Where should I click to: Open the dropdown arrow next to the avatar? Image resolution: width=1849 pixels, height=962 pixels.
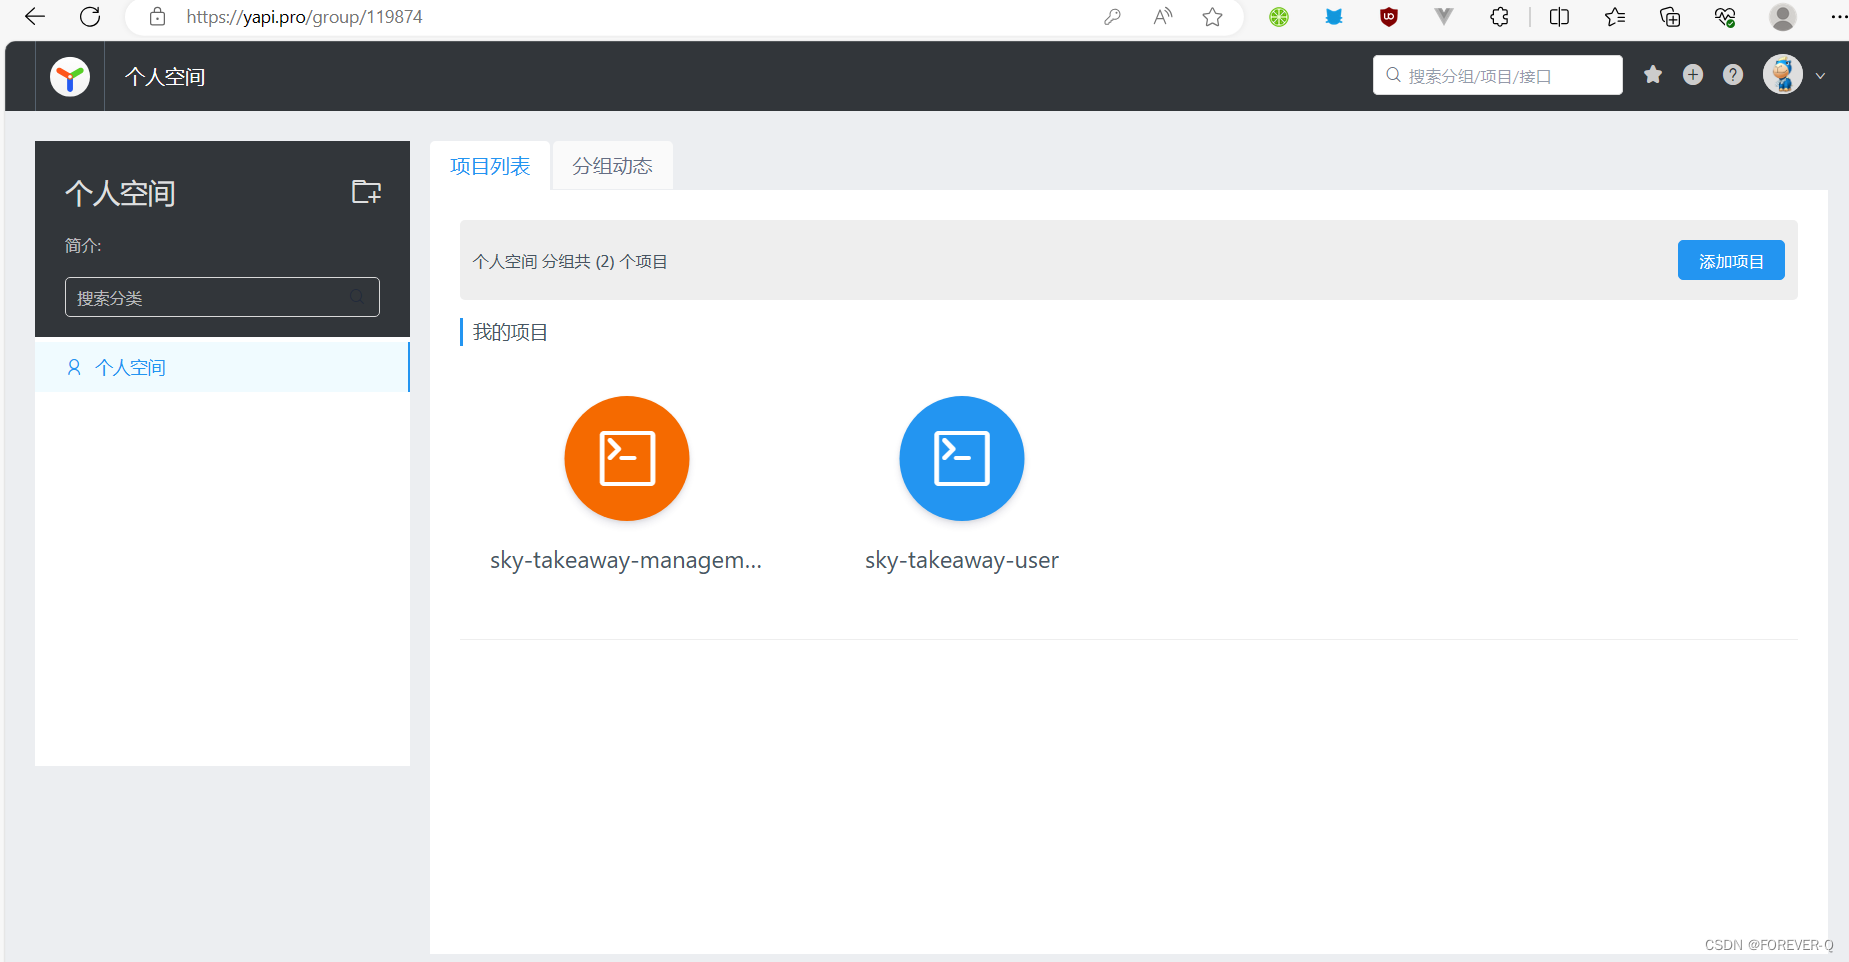point(1821,75)
